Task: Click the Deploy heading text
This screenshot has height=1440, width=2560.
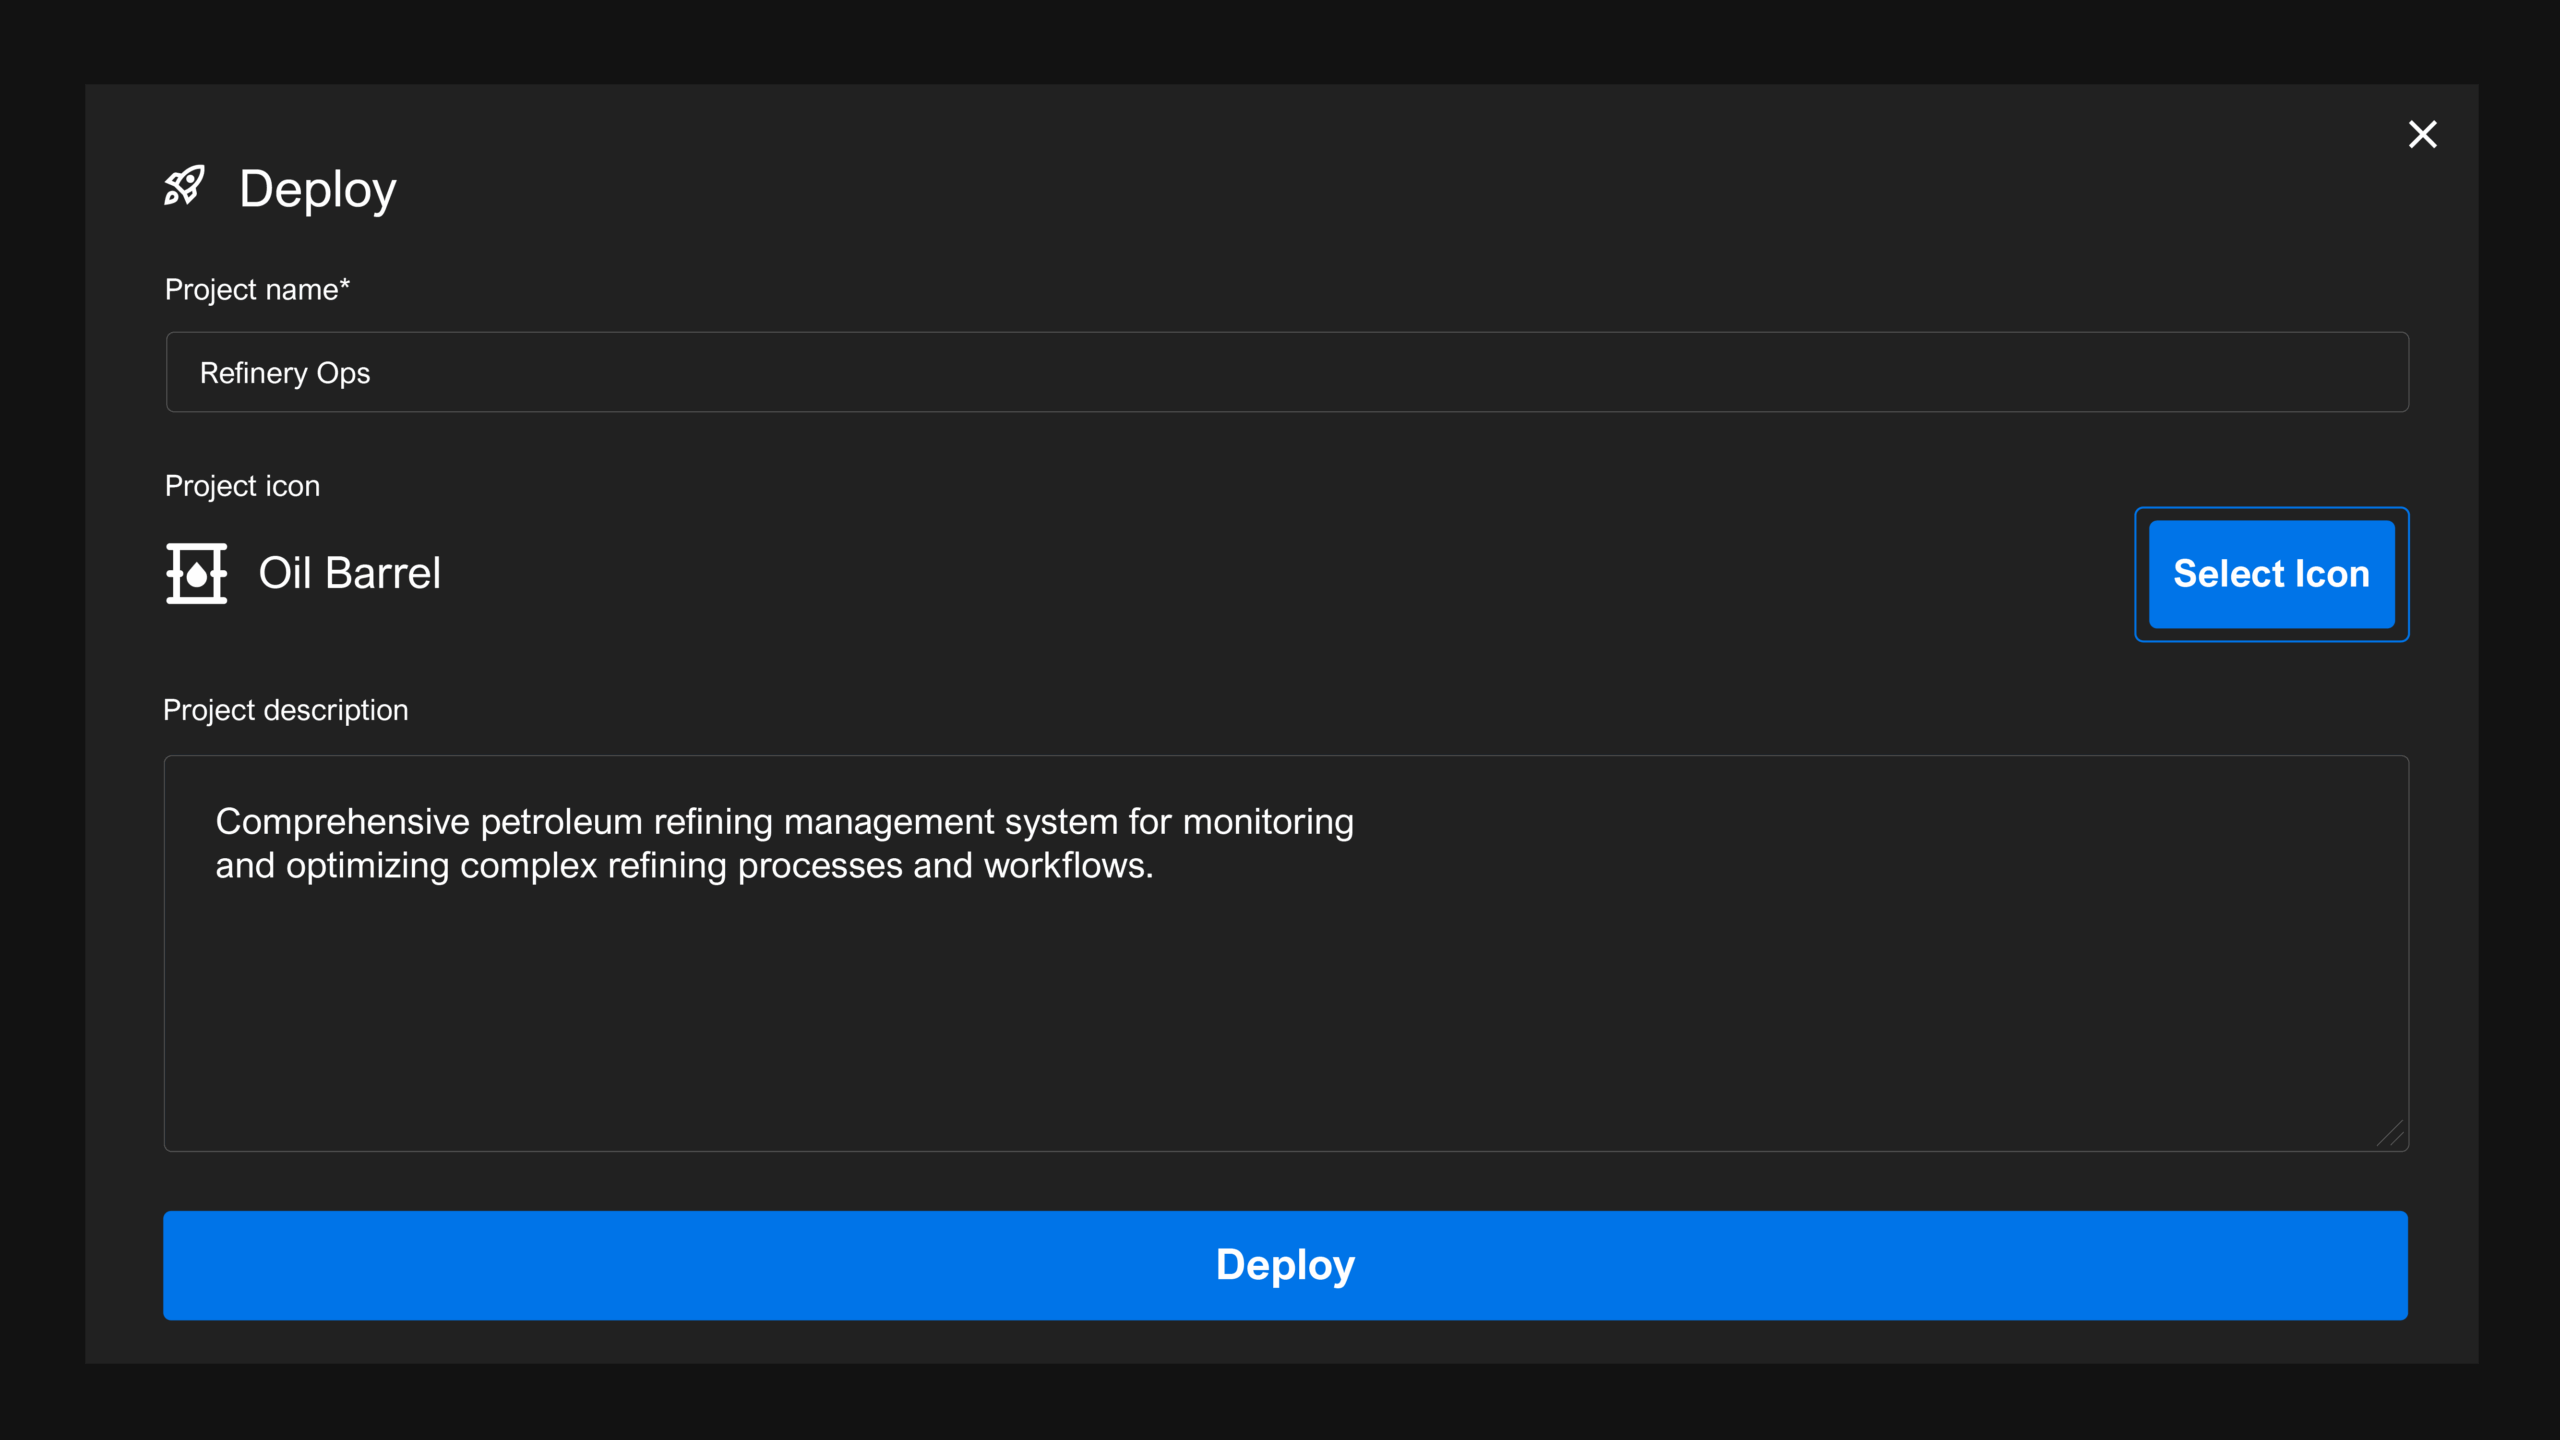Action: (318, 189)
